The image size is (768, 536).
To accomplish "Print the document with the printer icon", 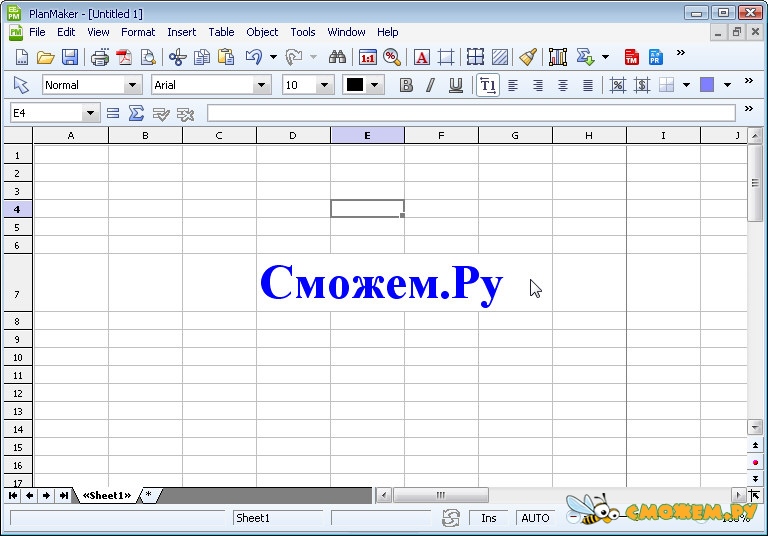I will 100,57.
